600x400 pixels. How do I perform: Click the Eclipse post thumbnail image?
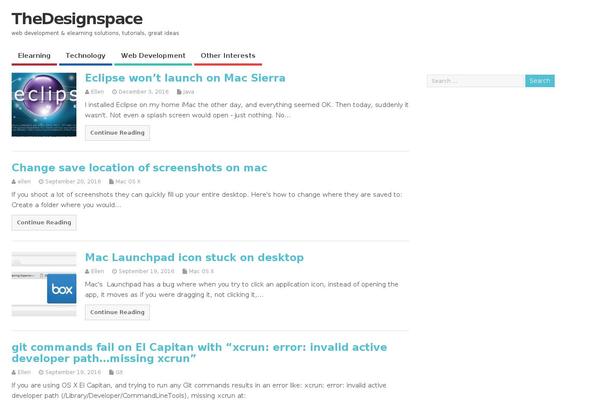pyautogui.click(x=44, y=104)
